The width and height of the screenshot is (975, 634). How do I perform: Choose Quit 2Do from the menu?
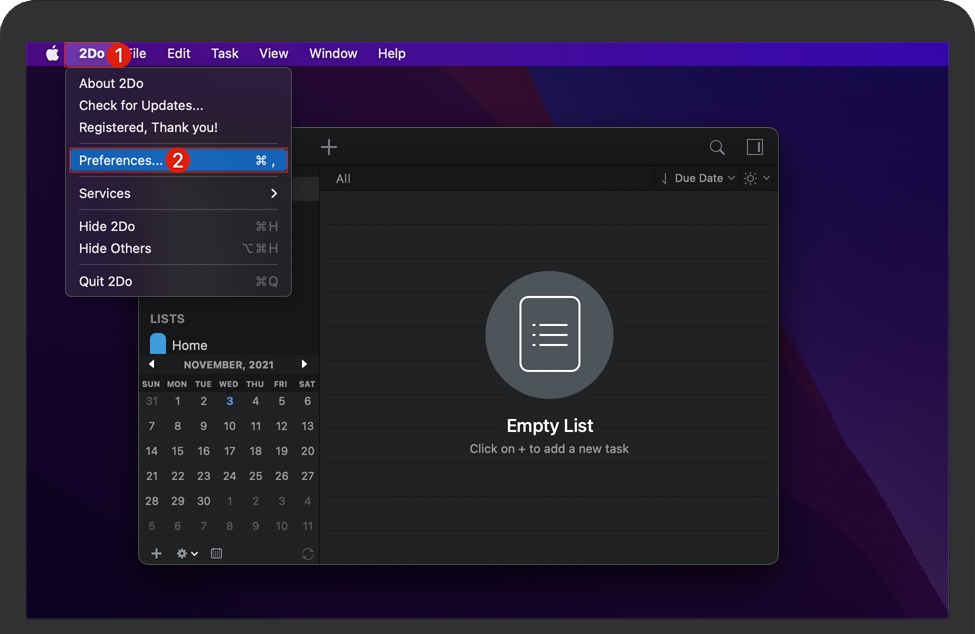tap(106, 281)
